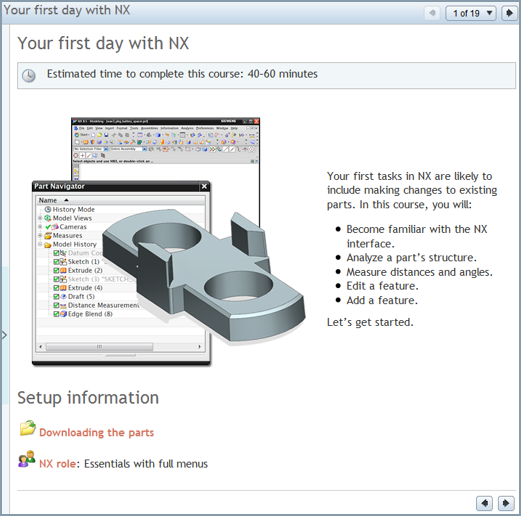The height and width of the screenshot is (516, 521).
Task: Click Part Navigator scrollbar right arrow
Action: [x=200, y=347]
